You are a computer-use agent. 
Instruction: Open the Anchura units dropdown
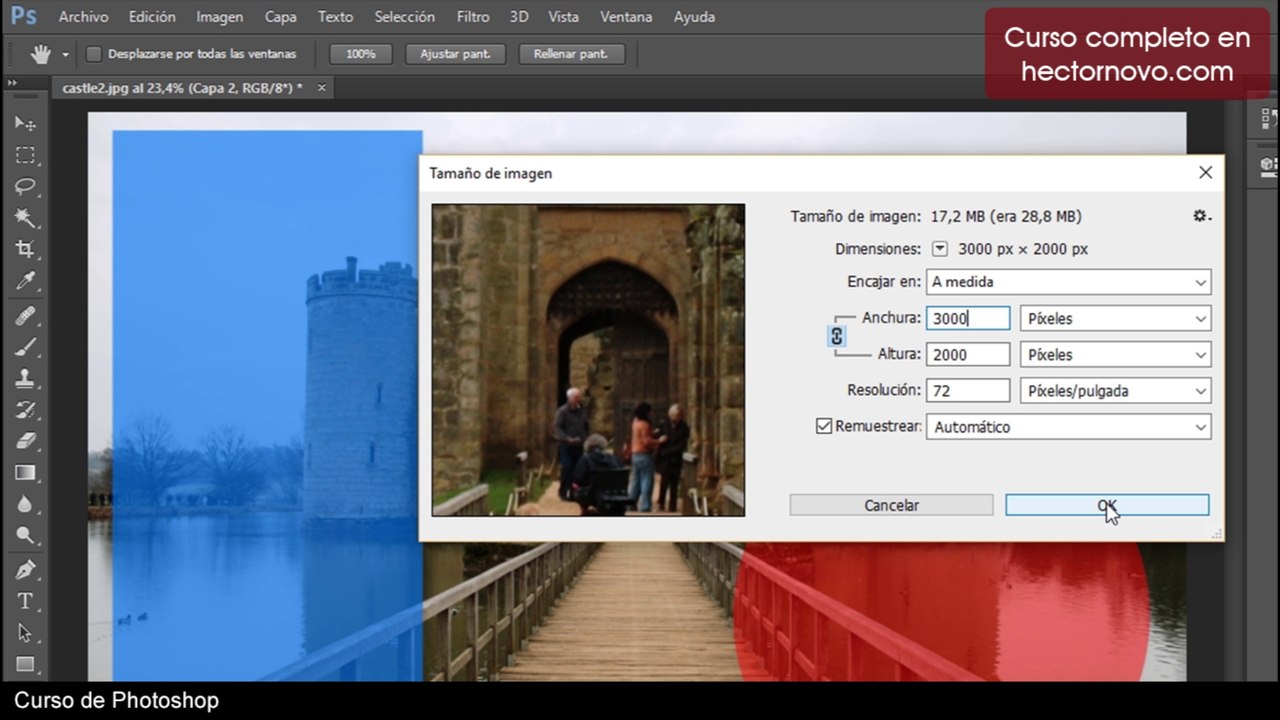pos(1115,319)
